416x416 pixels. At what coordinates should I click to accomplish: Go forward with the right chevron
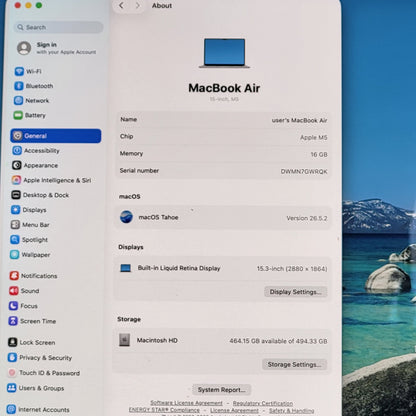137,5
